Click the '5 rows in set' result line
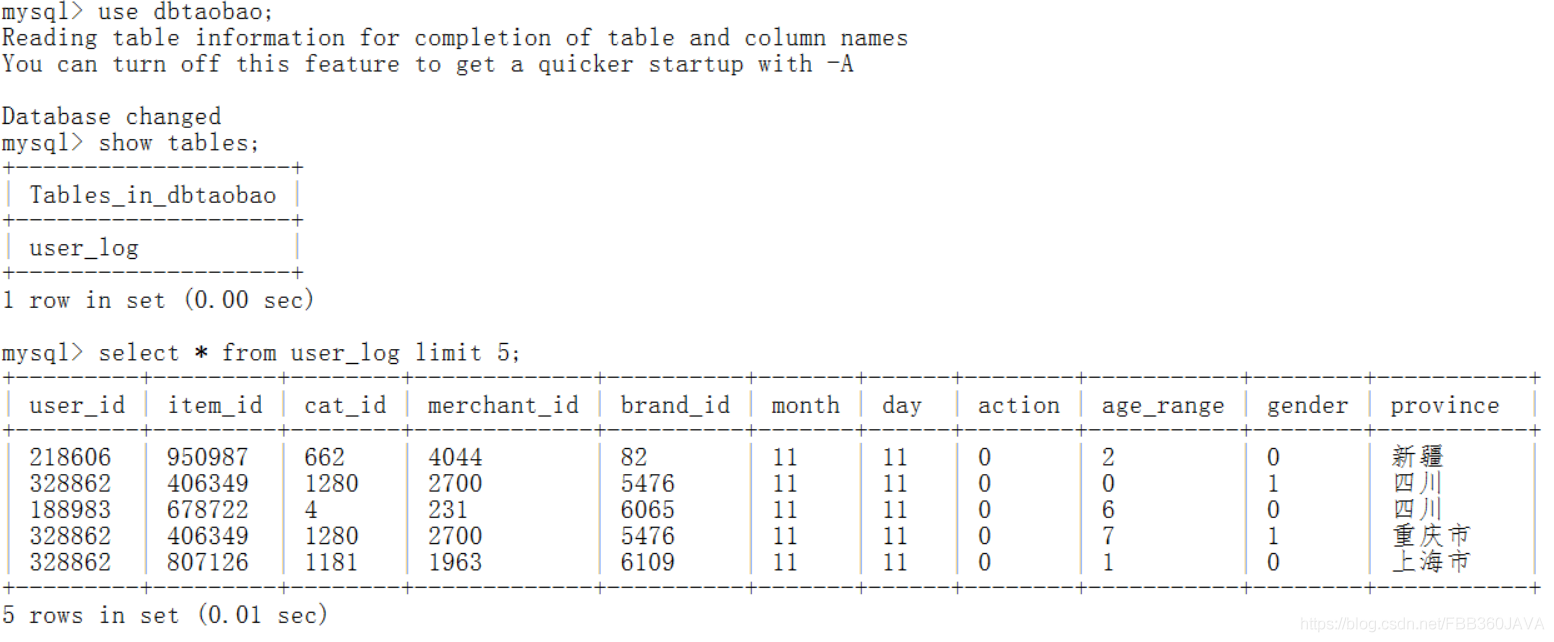The image size is (1554, 642). coord(165,614)
